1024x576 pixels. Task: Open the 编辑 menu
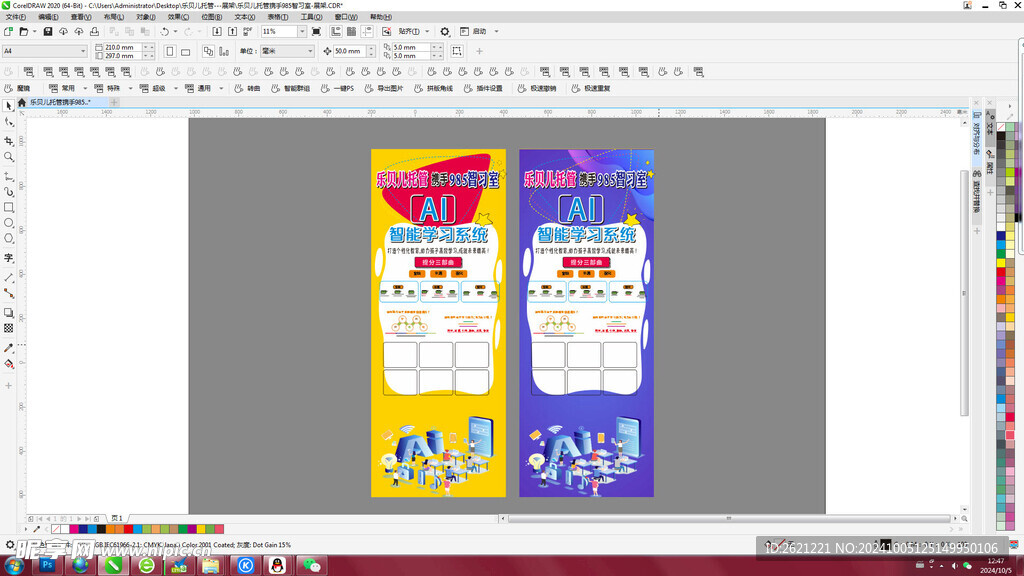[48, 17]
